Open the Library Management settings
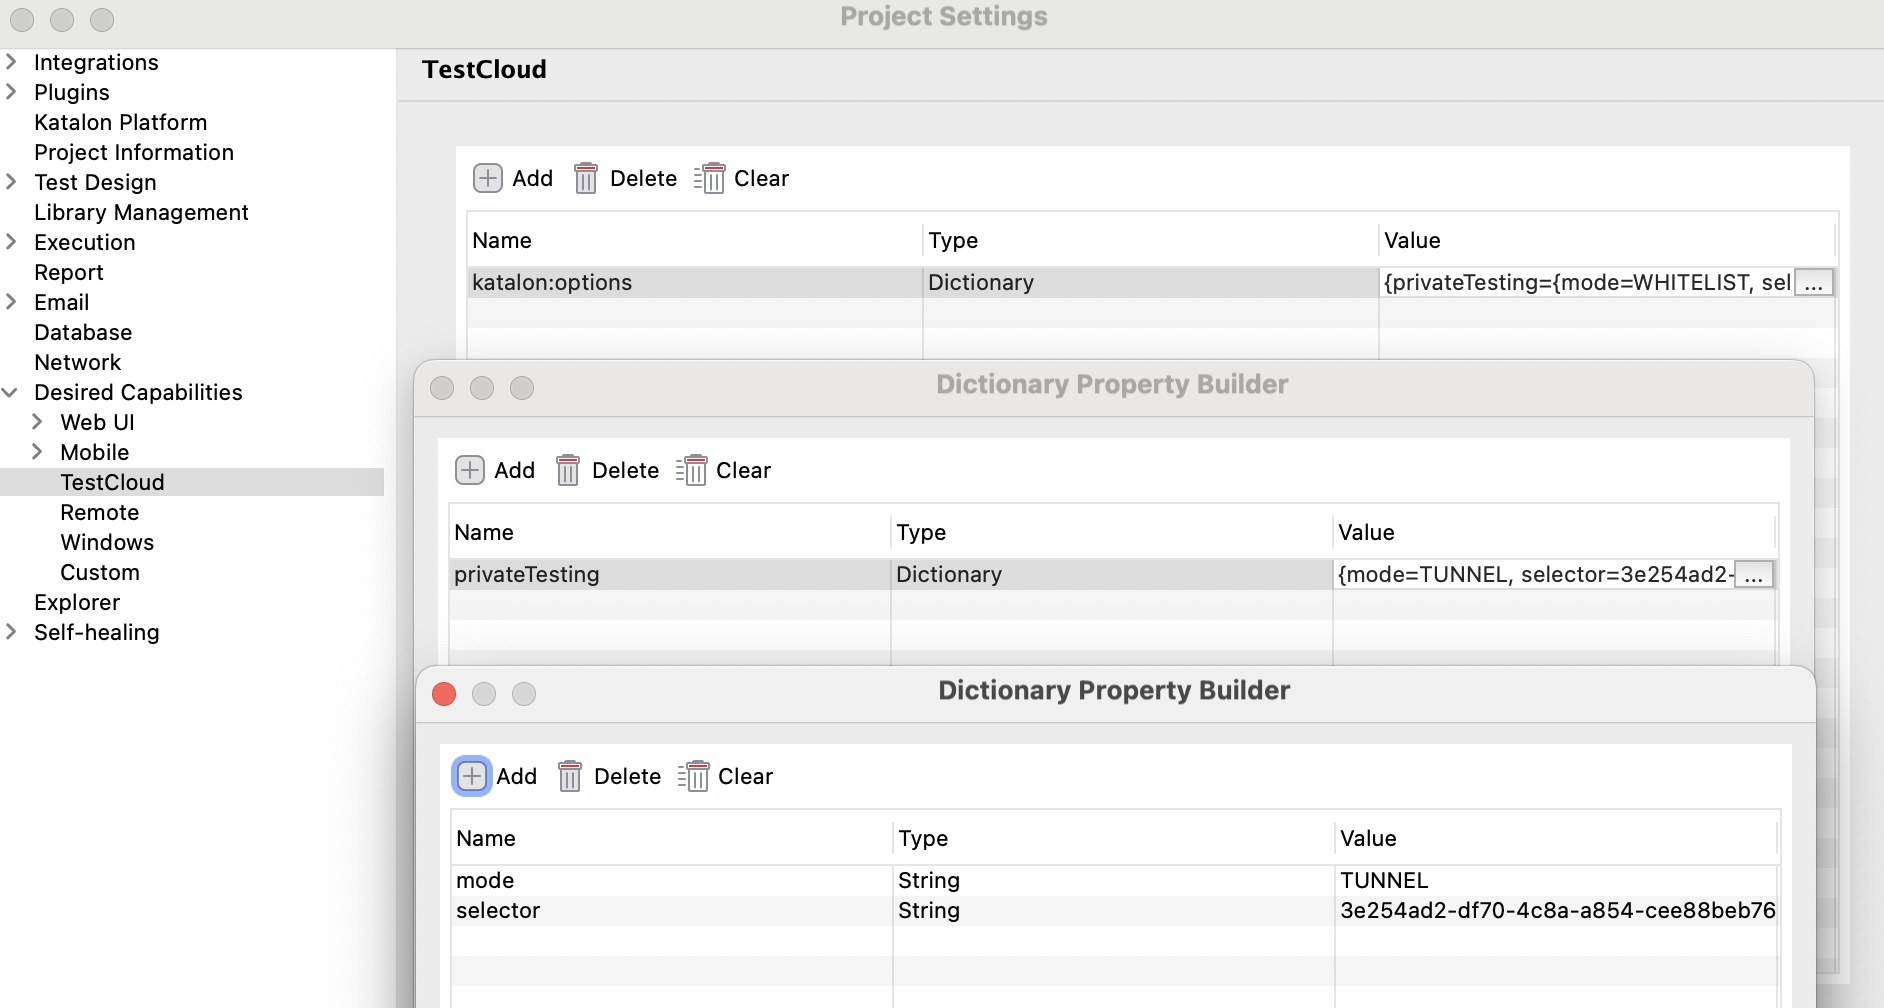Screen dimensions: 1884x1008 (141, 212)
